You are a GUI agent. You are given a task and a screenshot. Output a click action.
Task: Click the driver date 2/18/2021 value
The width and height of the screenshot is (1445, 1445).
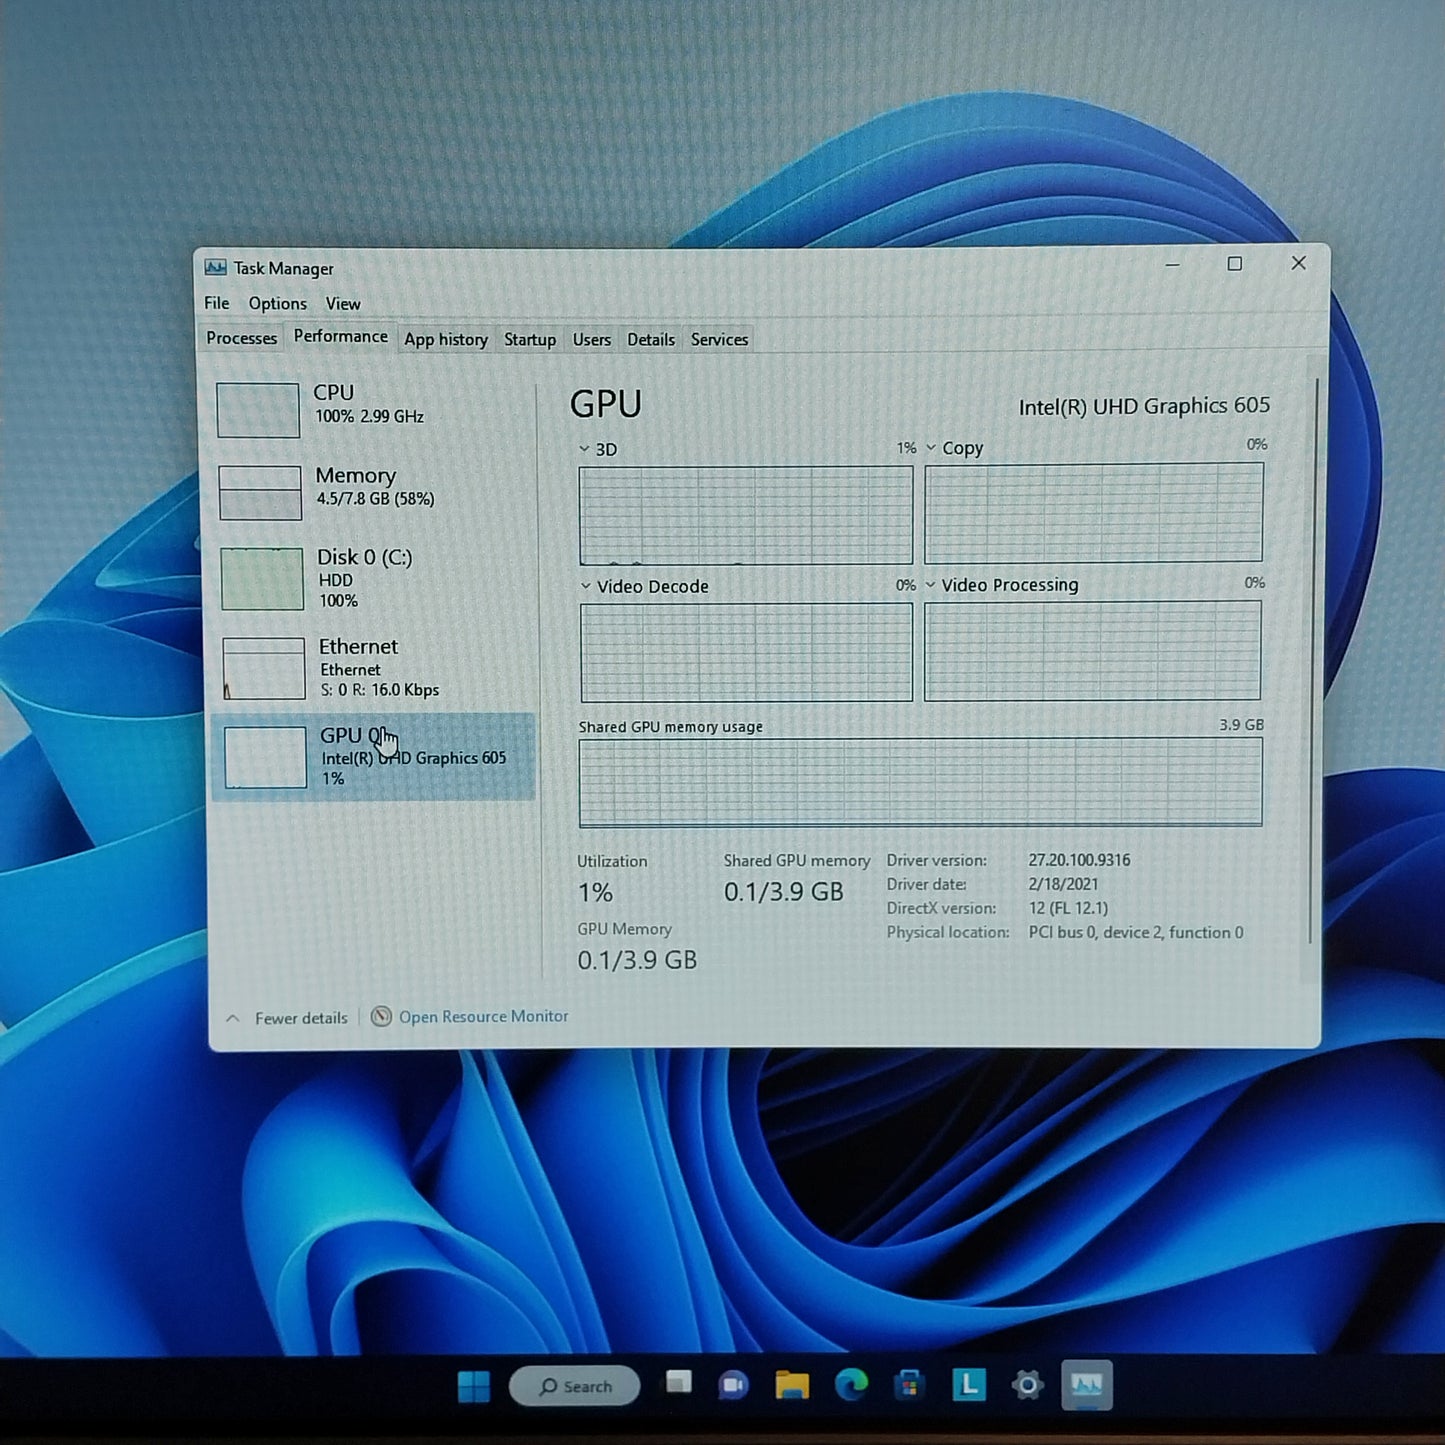click(x=1063, y=884)
